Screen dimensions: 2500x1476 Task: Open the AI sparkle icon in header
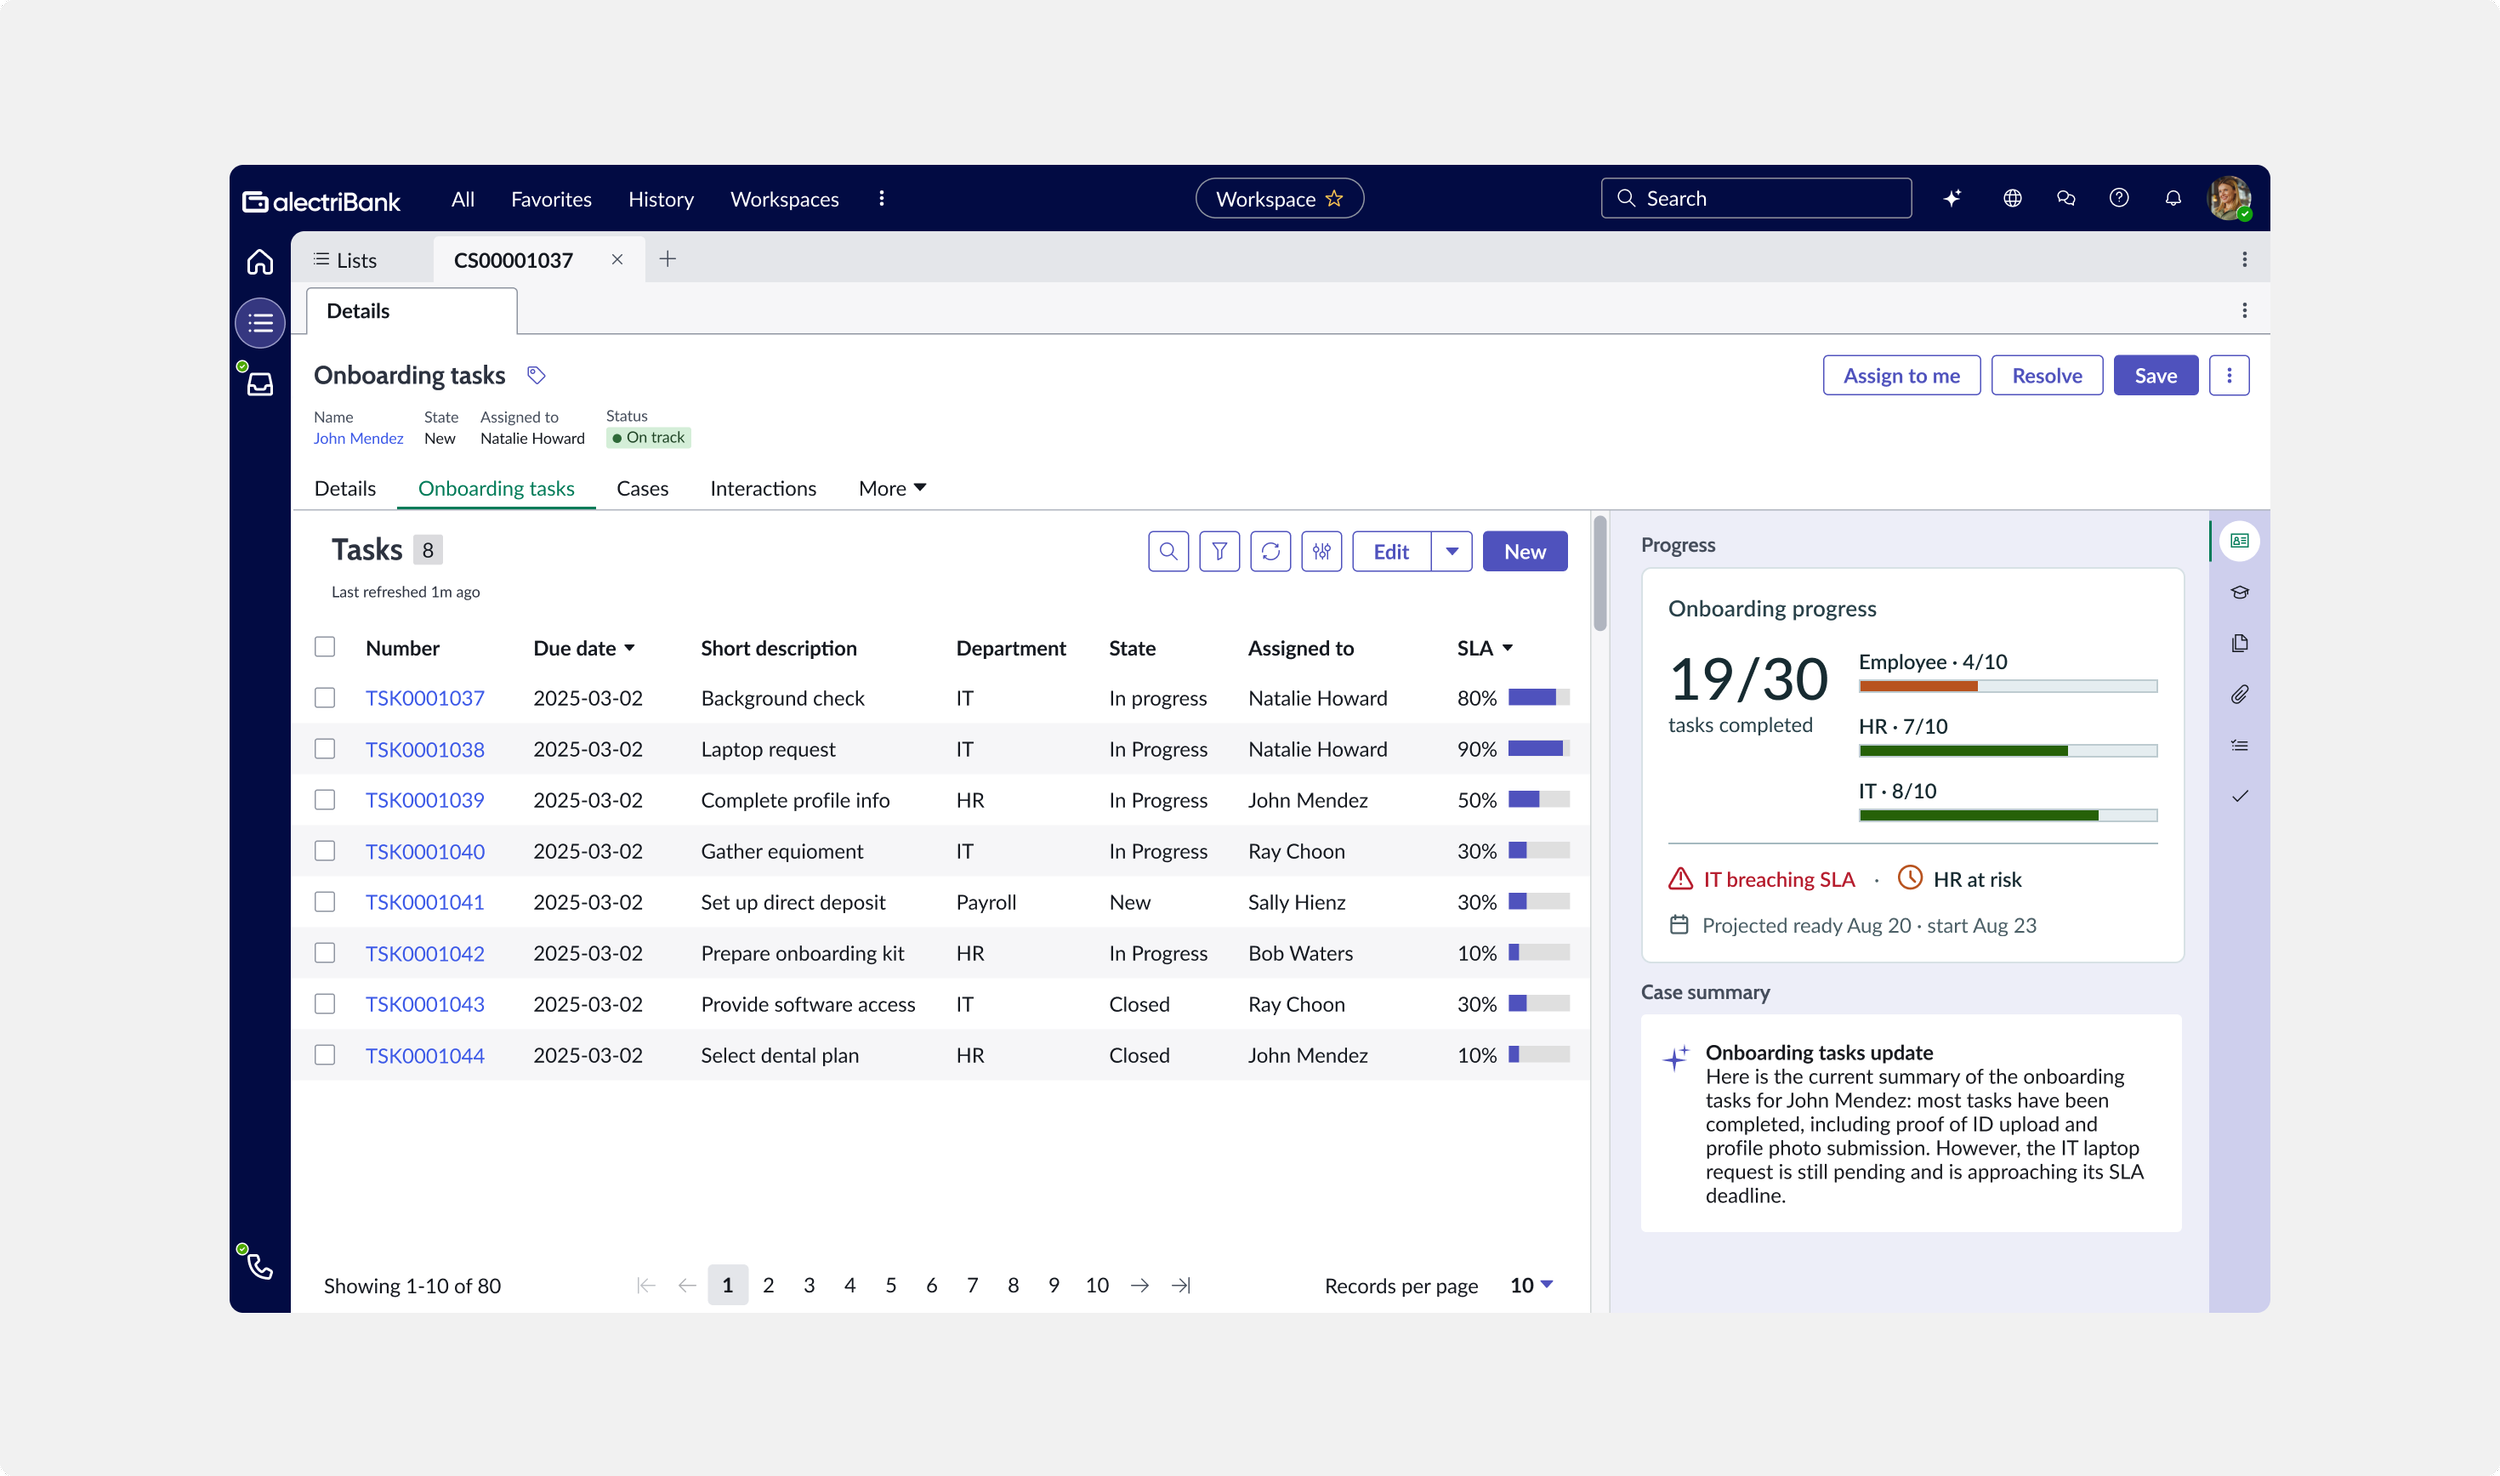point(1952,198)
